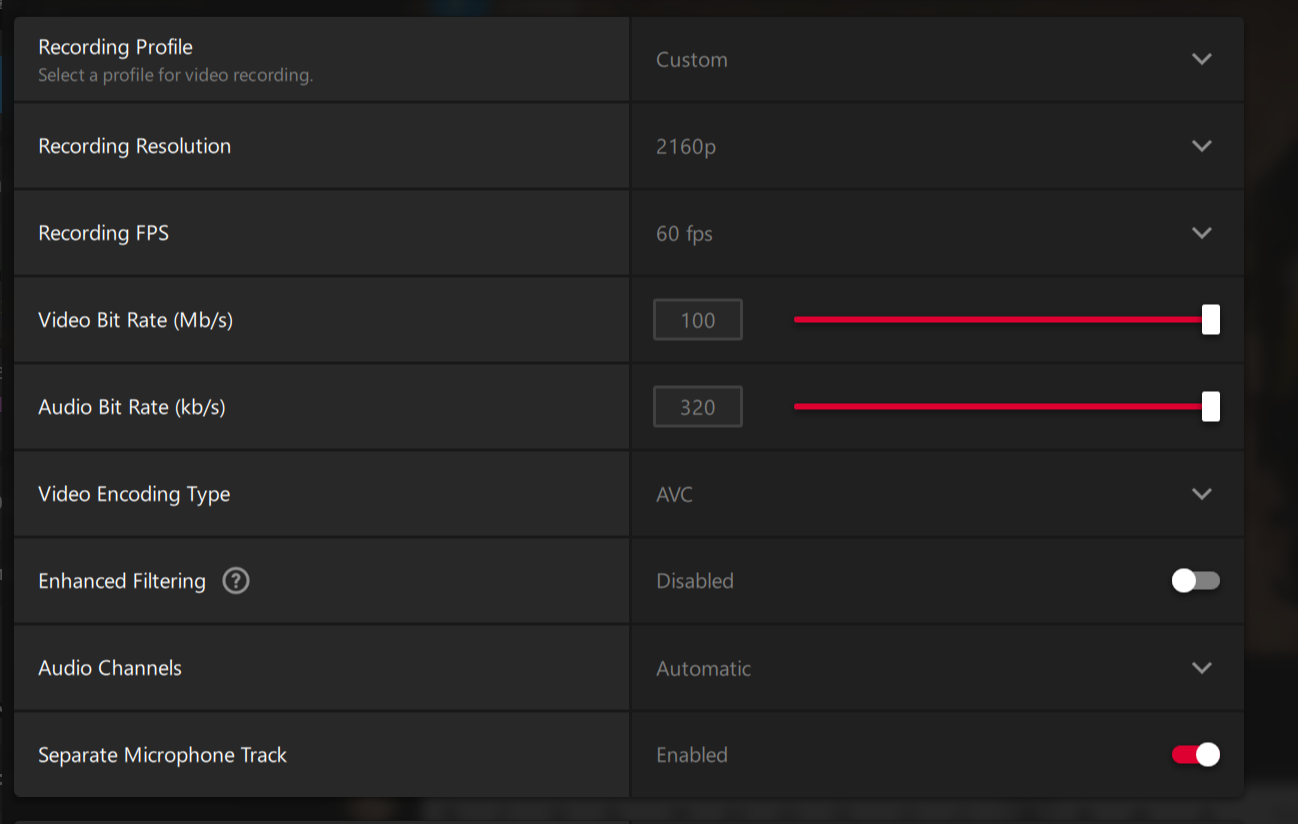Click the Video Bit Rate value field
The image size is (1298, 824).
tap(698, 320)
